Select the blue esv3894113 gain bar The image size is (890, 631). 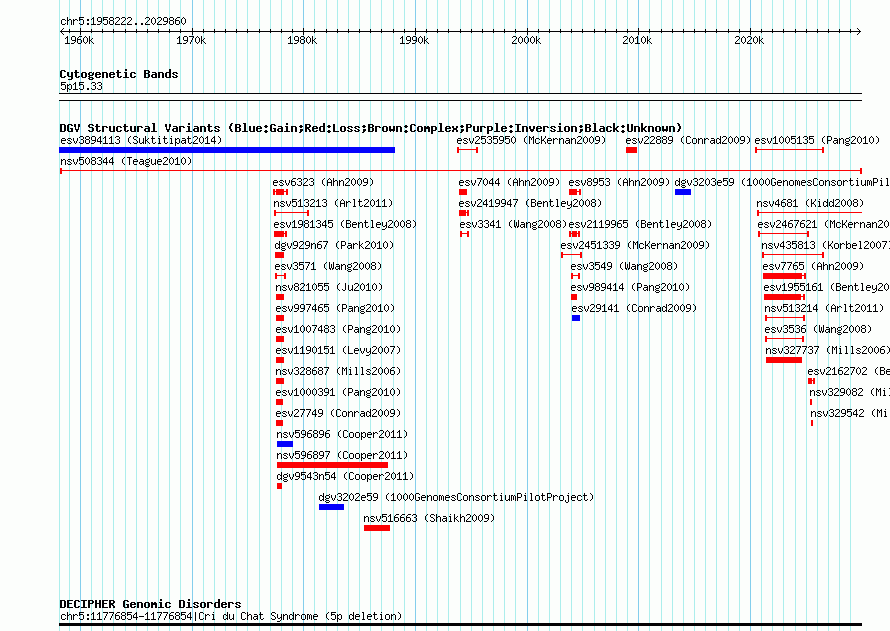click(227, 150)
